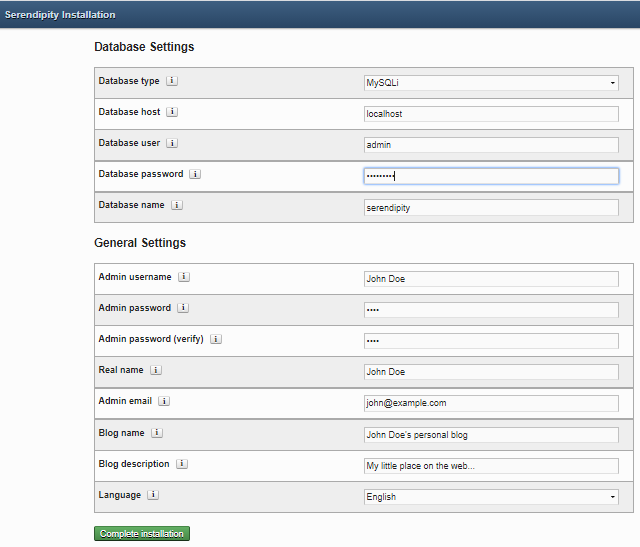Expand the Language dropdown showing English

coord(491,497)
